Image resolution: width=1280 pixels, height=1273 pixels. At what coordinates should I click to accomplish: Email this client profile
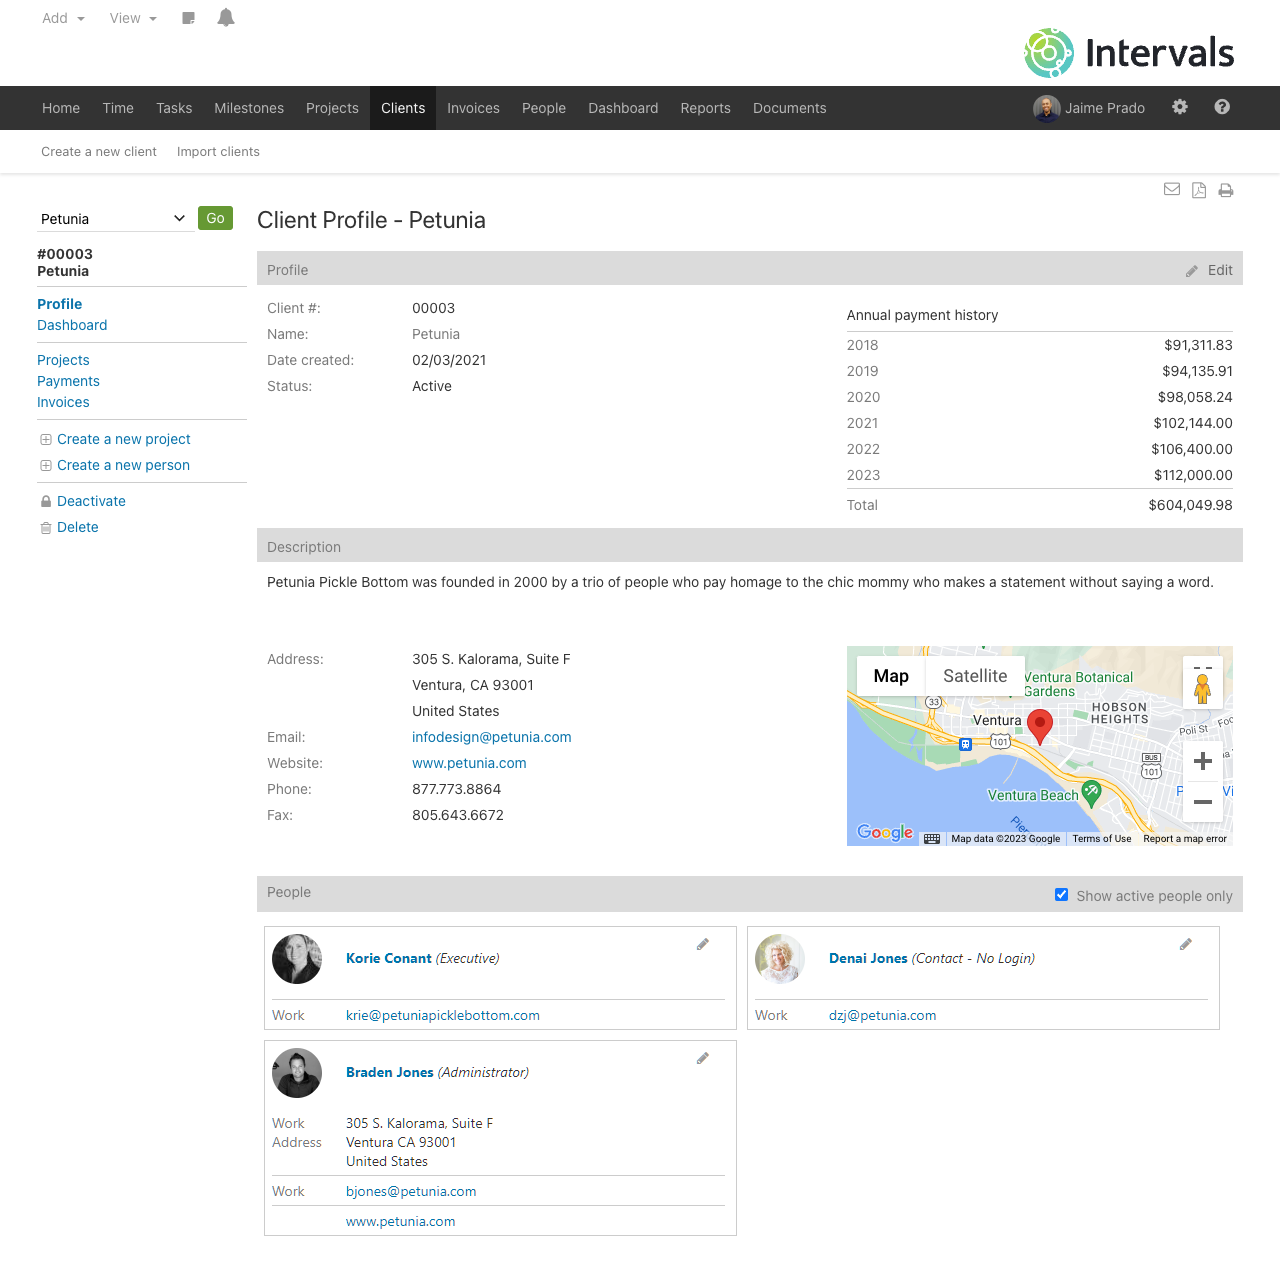tap(1172, 189)
